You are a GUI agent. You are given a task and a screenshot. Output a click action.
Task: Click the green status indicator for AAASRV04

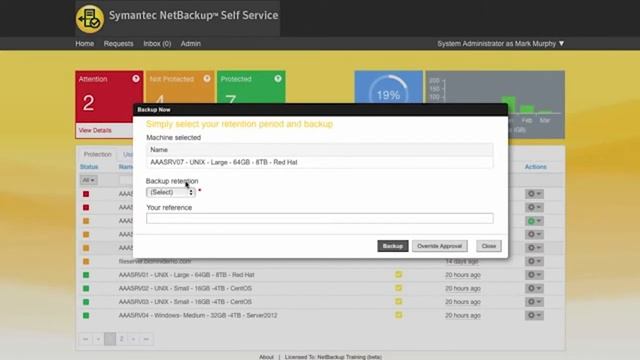click(x=86, y=315)
